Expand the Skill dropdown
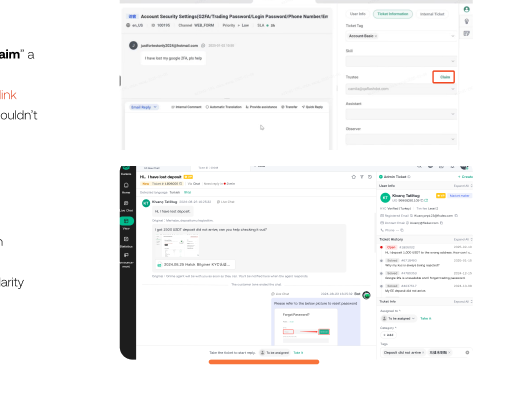The image size is (510, 406). coord(401,61)
